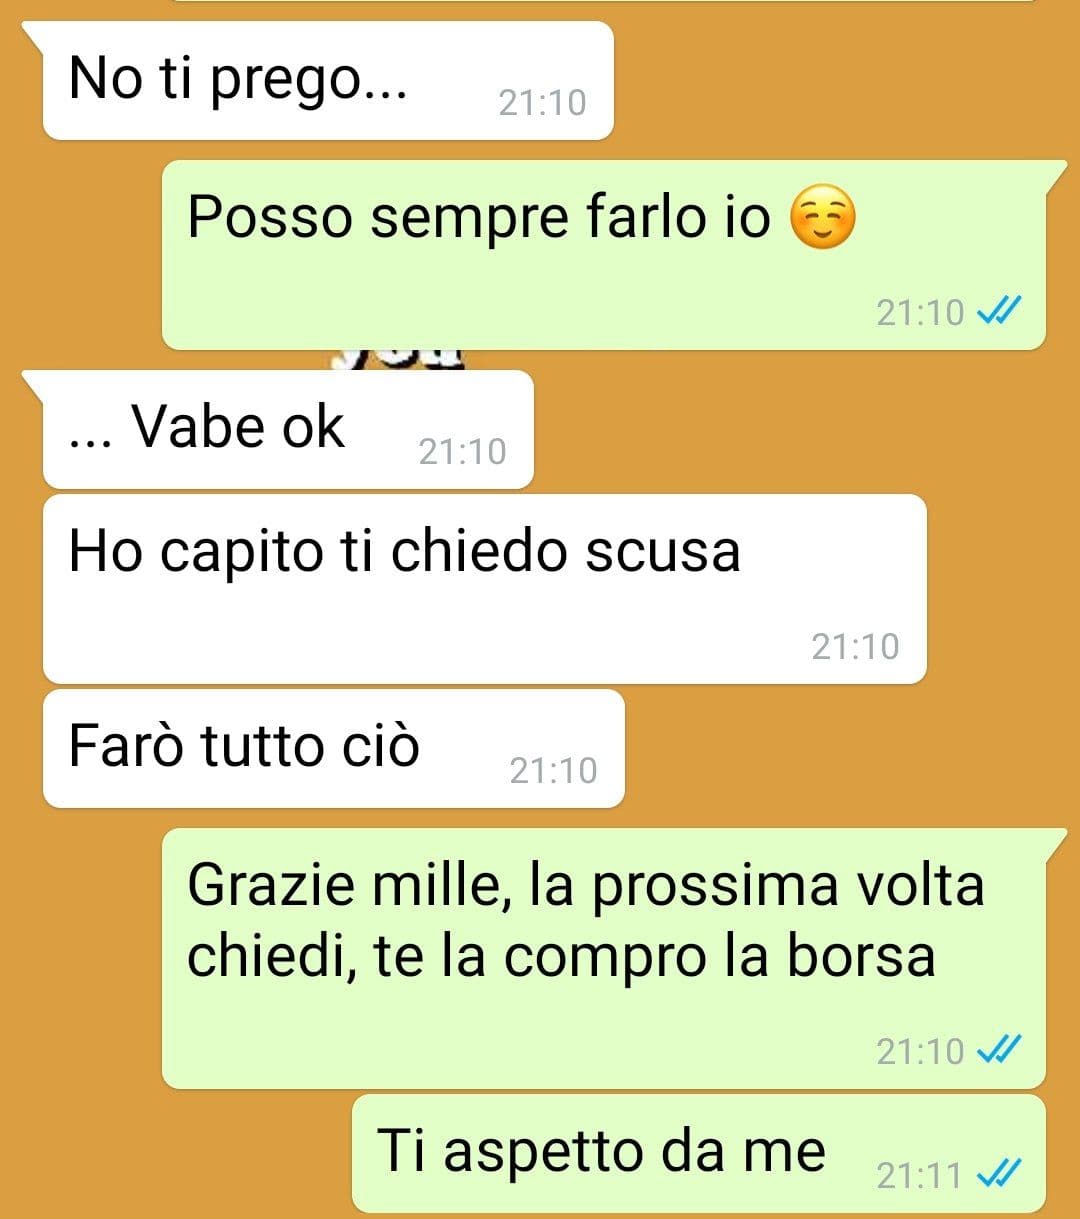The width and height of the screenshot is (1080, 1219).
Task: Tap partially hidden sticker behind 'Vabe ok' bubble
Action: [x=401, y=359]
